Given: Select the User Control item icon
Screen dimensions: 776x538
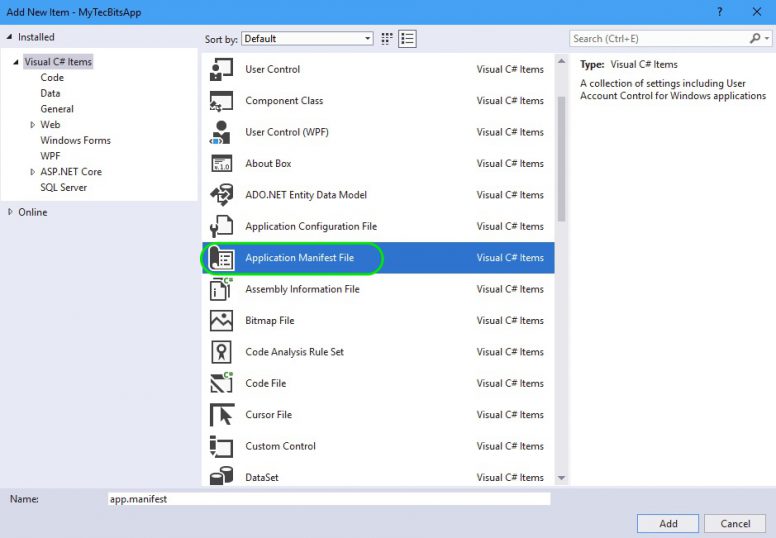Looking at the screenshot, I should coord(221,69).
